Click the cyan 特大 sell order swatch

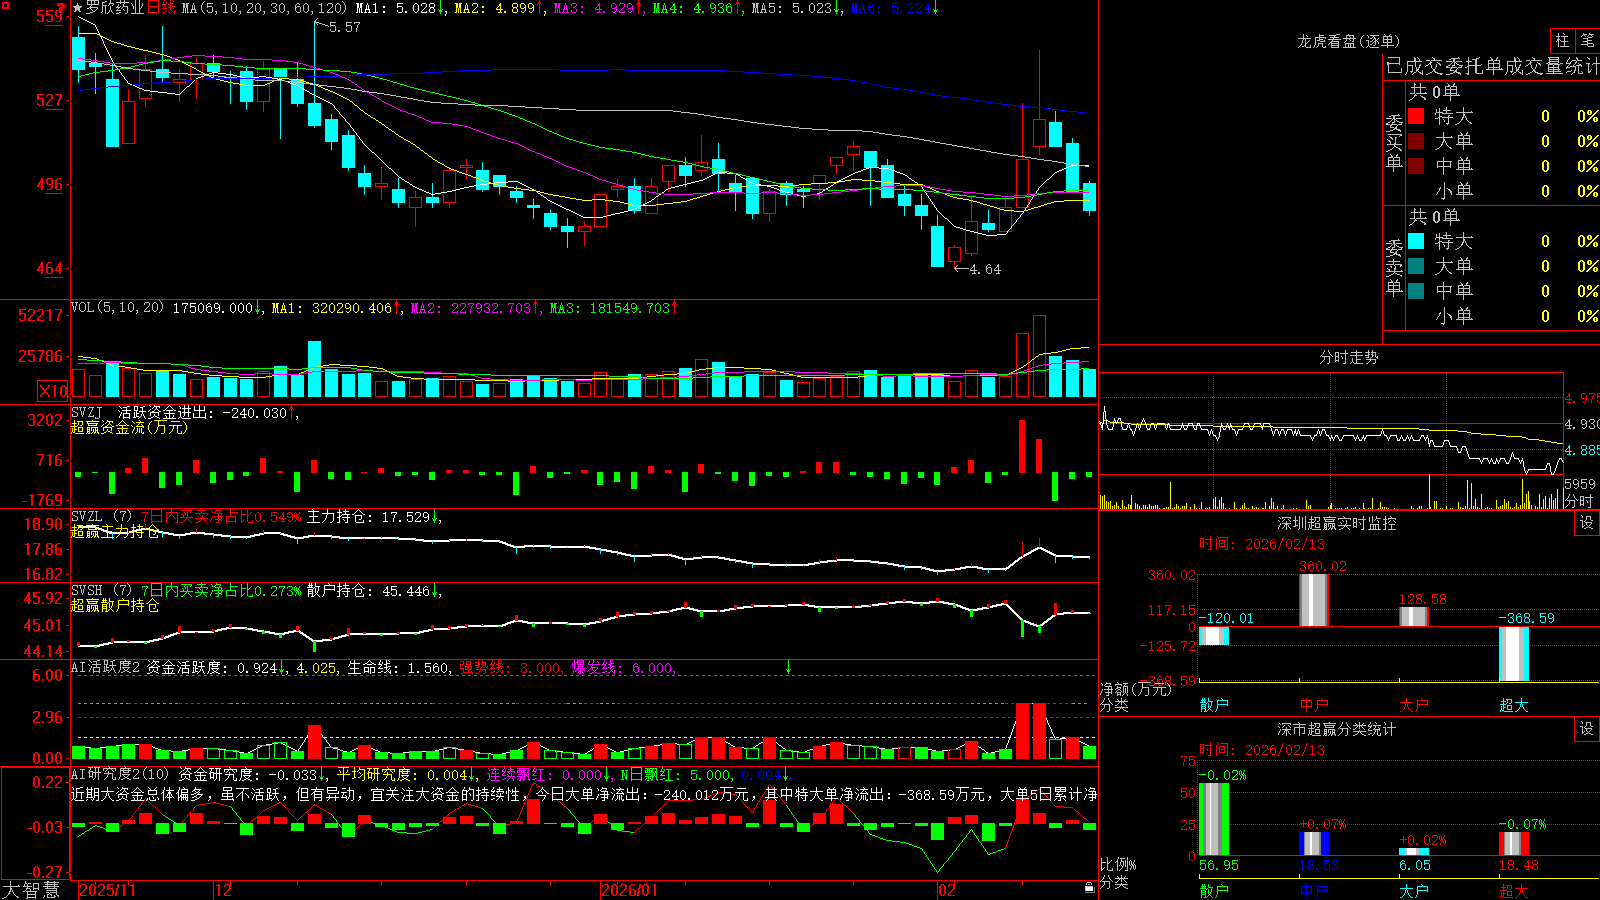click(1416, 241)
